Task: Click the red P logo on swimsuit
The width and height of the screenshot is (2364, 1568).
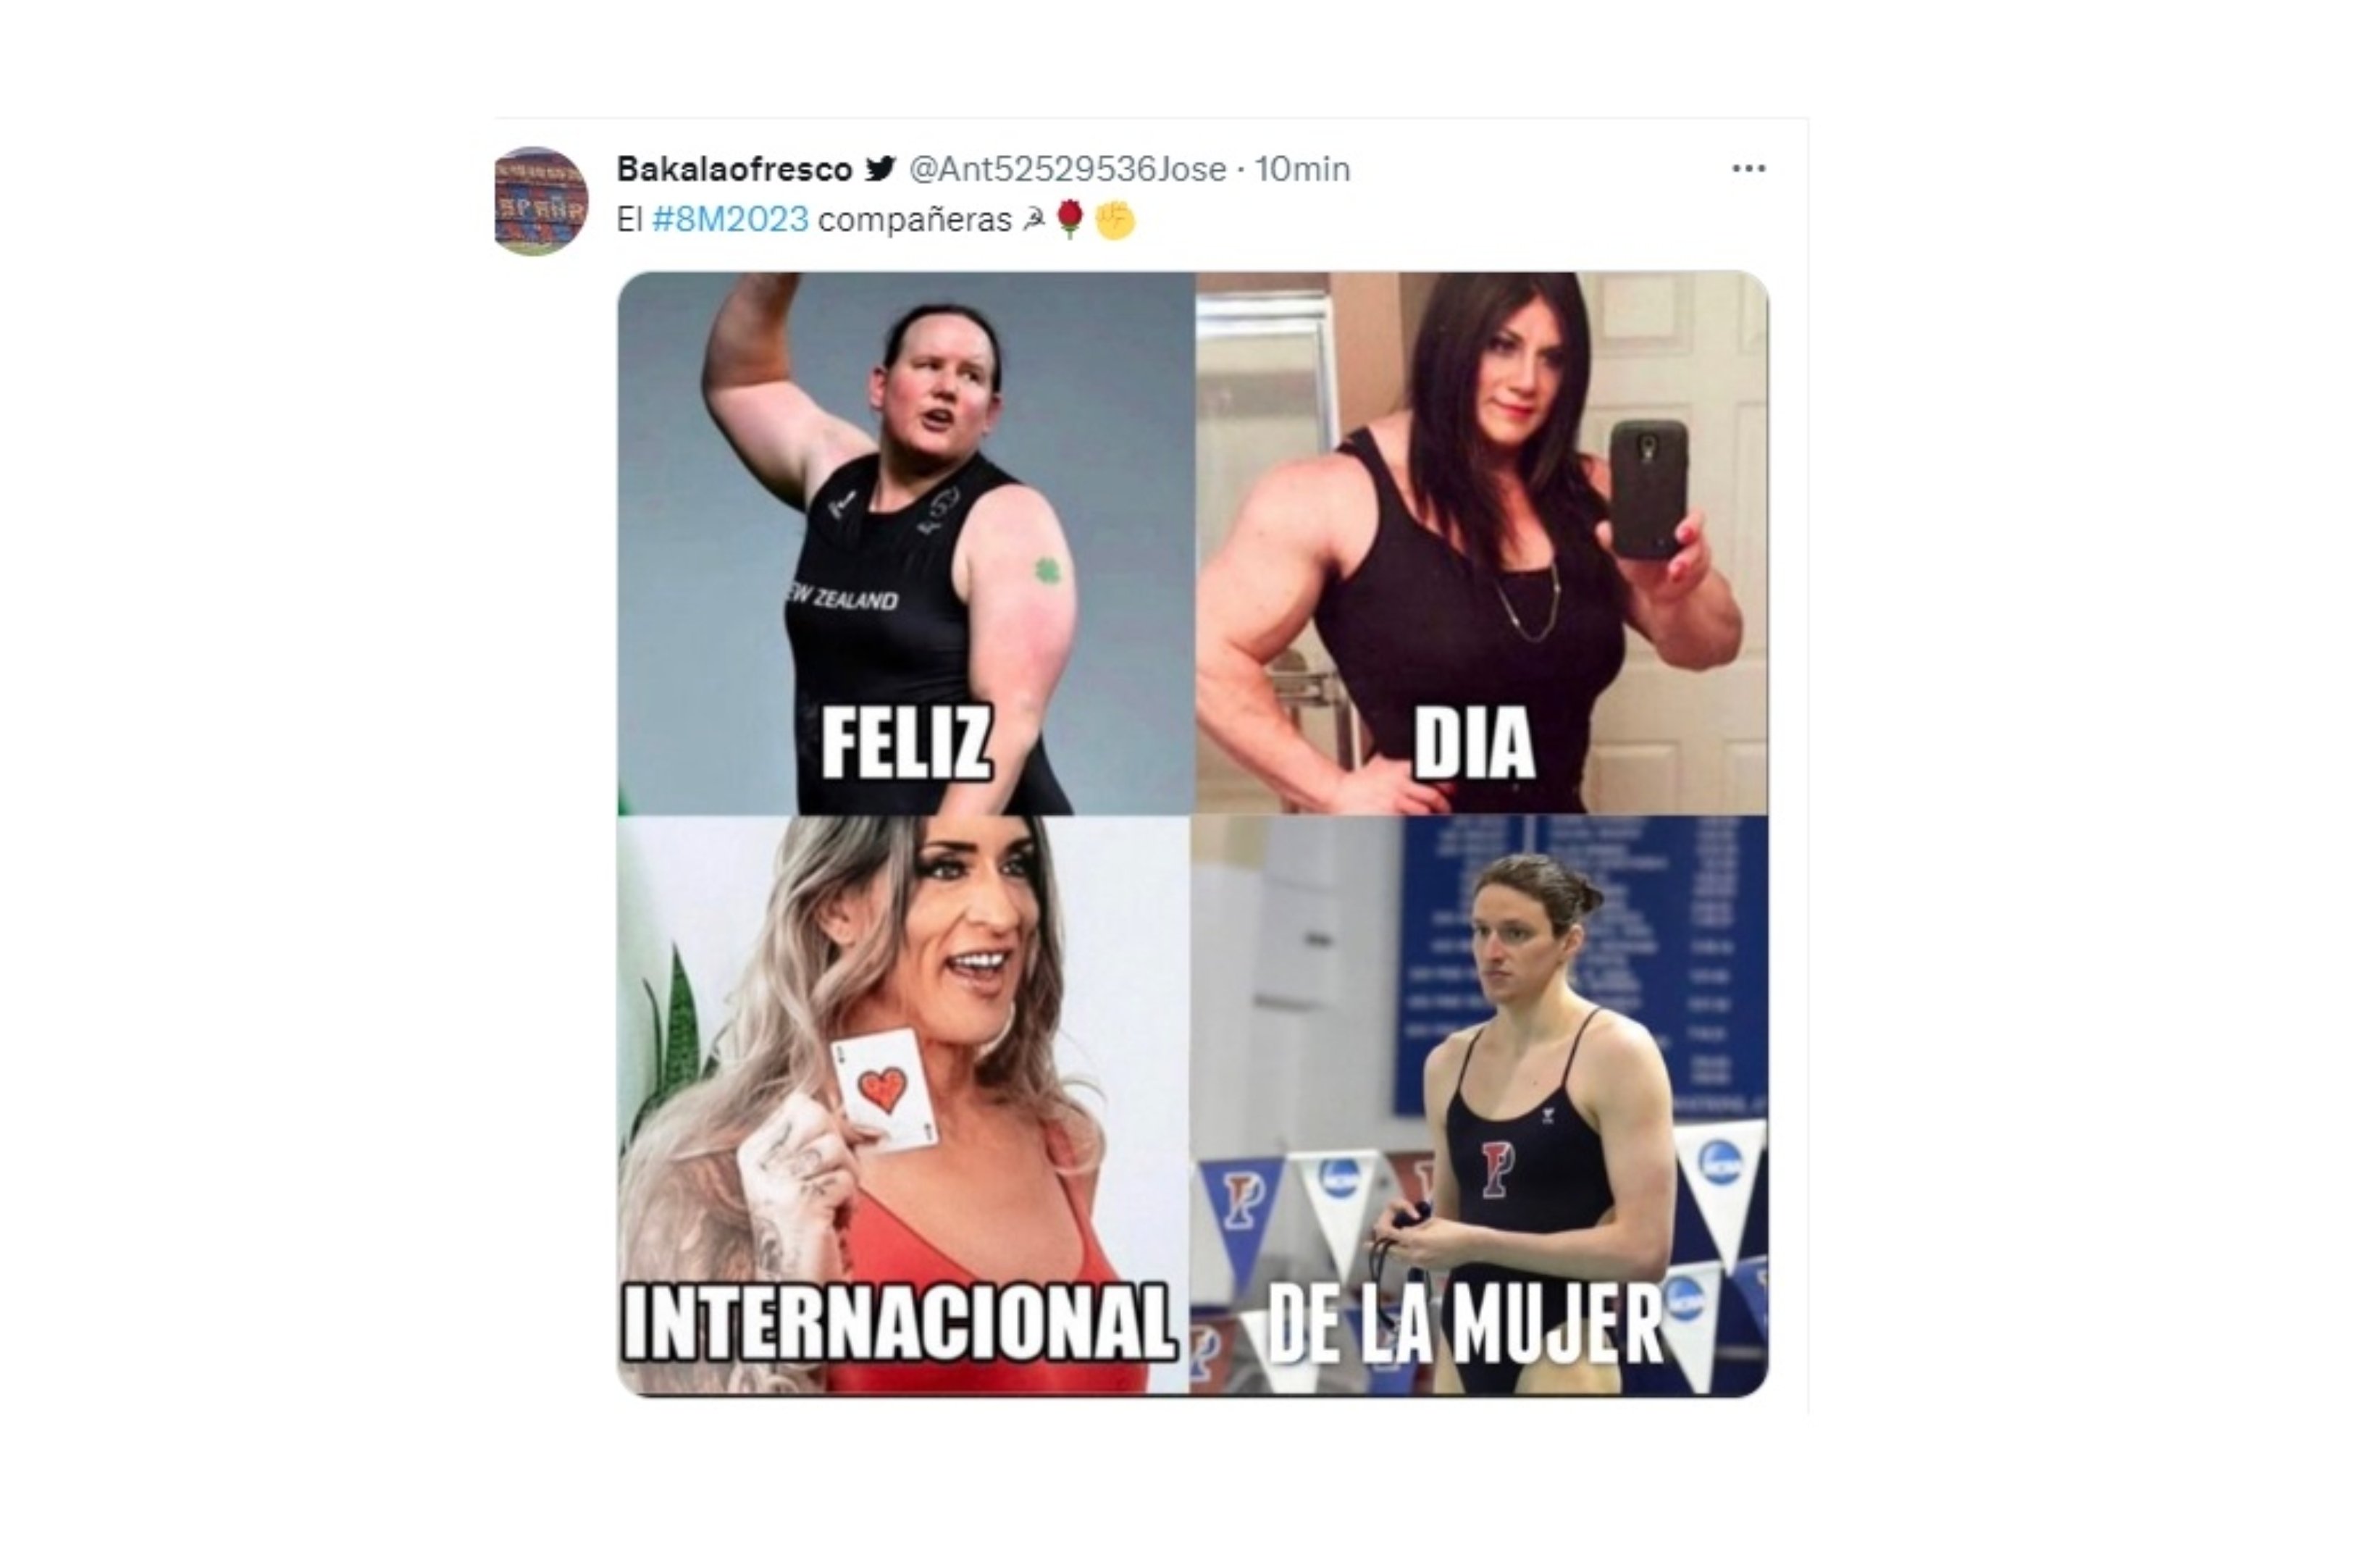Action: (x=1495, y=1170)
